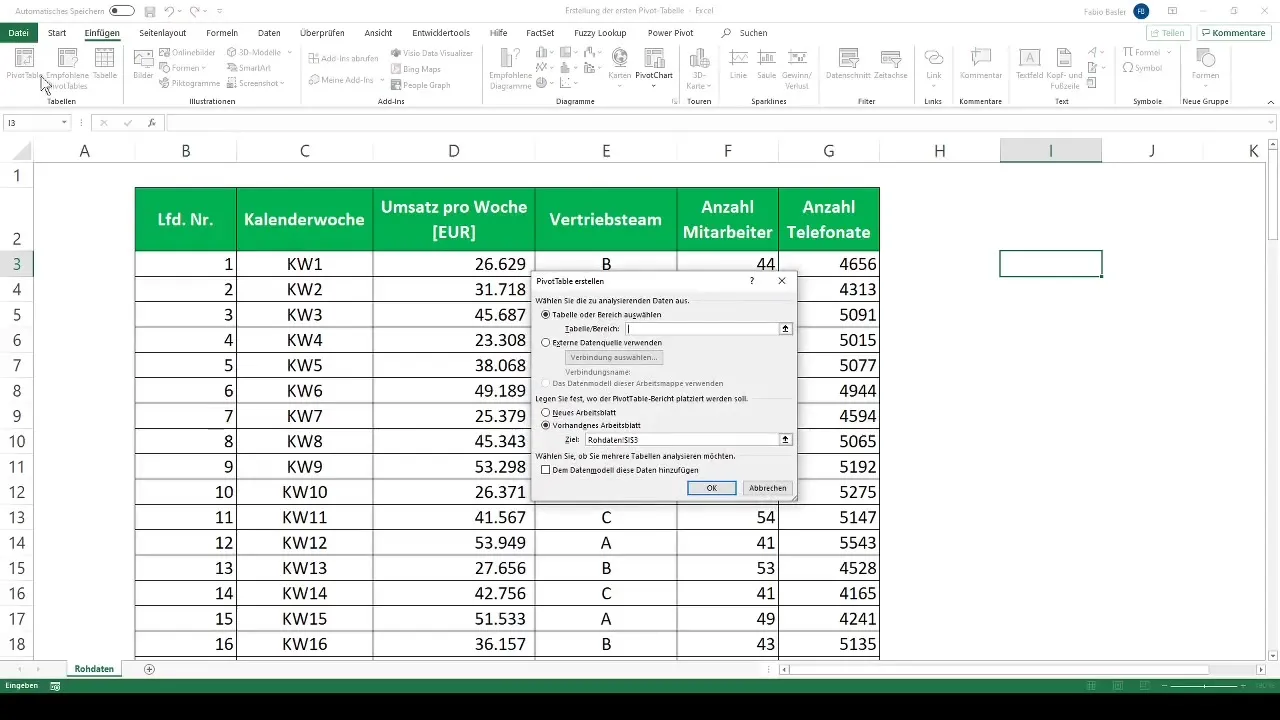Insert a Gewinn/Verlust sparkline
1280x720 pixels.
coord(798,67)
